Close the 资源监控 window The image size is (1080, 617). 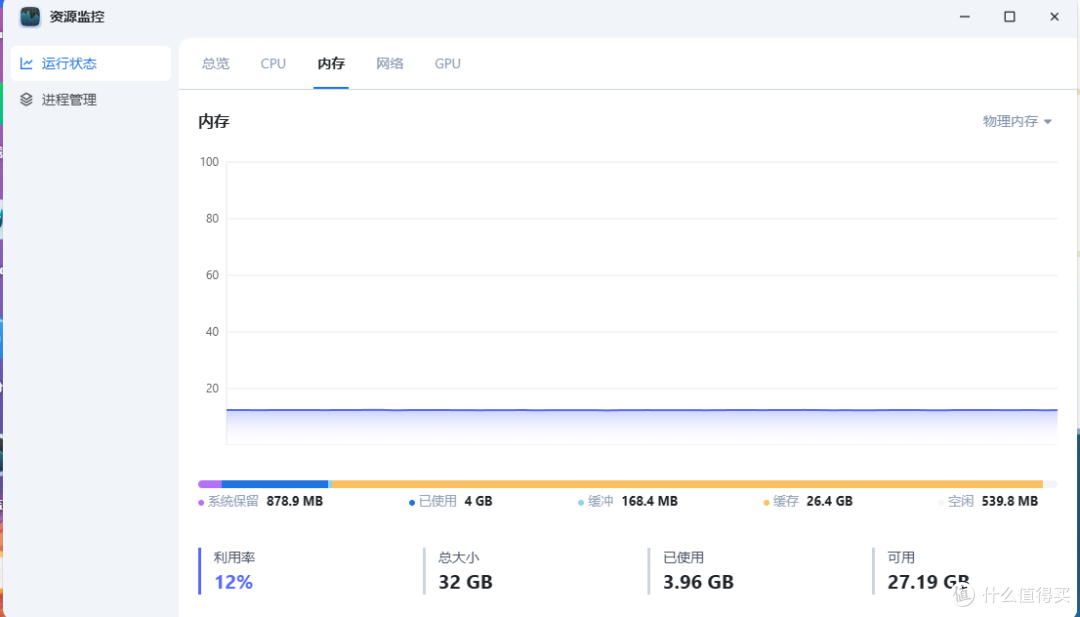(1055, 17)
